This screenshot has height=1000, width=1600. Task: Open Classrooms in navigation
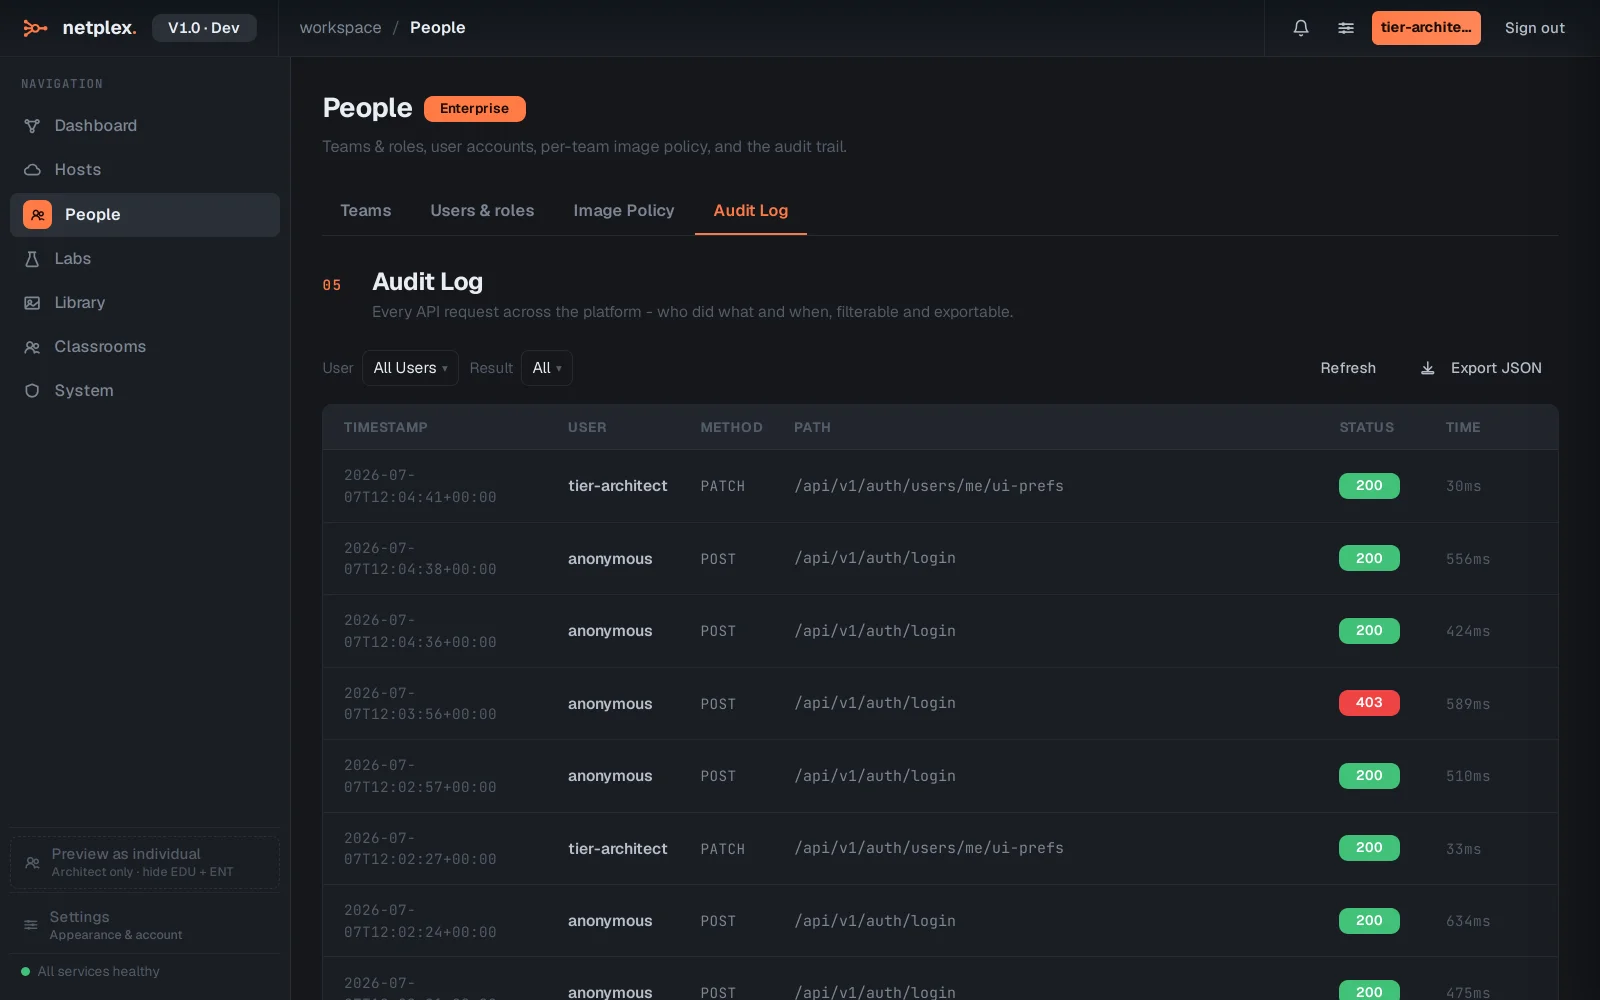point(145,347)
